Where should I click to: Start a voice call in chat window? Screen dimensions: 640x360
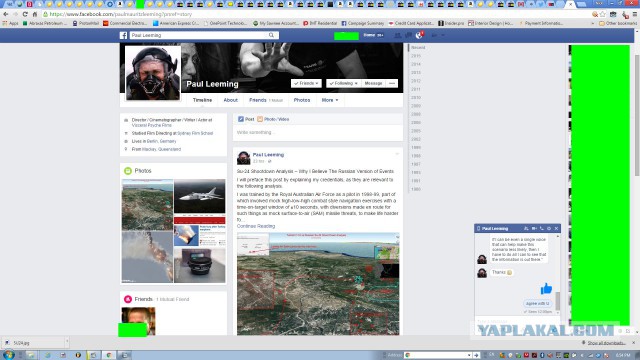point(542,229)
